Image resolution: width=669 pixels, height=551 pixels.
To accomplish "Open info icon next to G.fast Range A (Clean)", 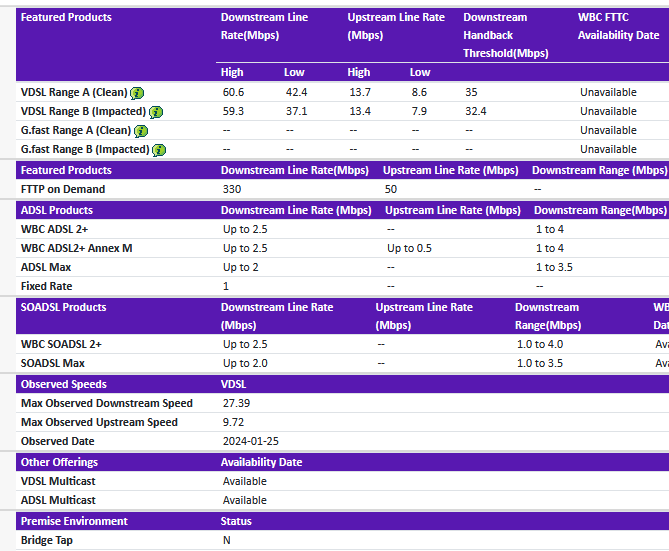I will [x=141, y=131].
